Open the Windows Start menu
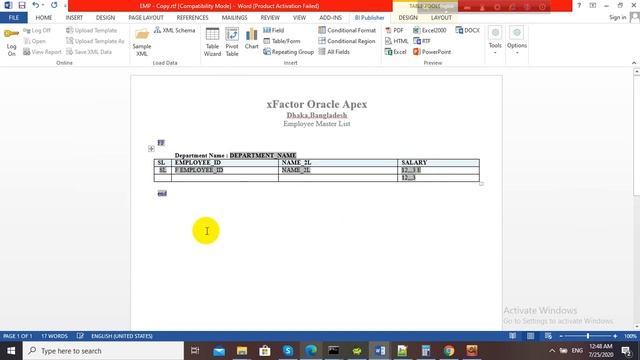Screen dimensions: 640x360 point(11,351)
